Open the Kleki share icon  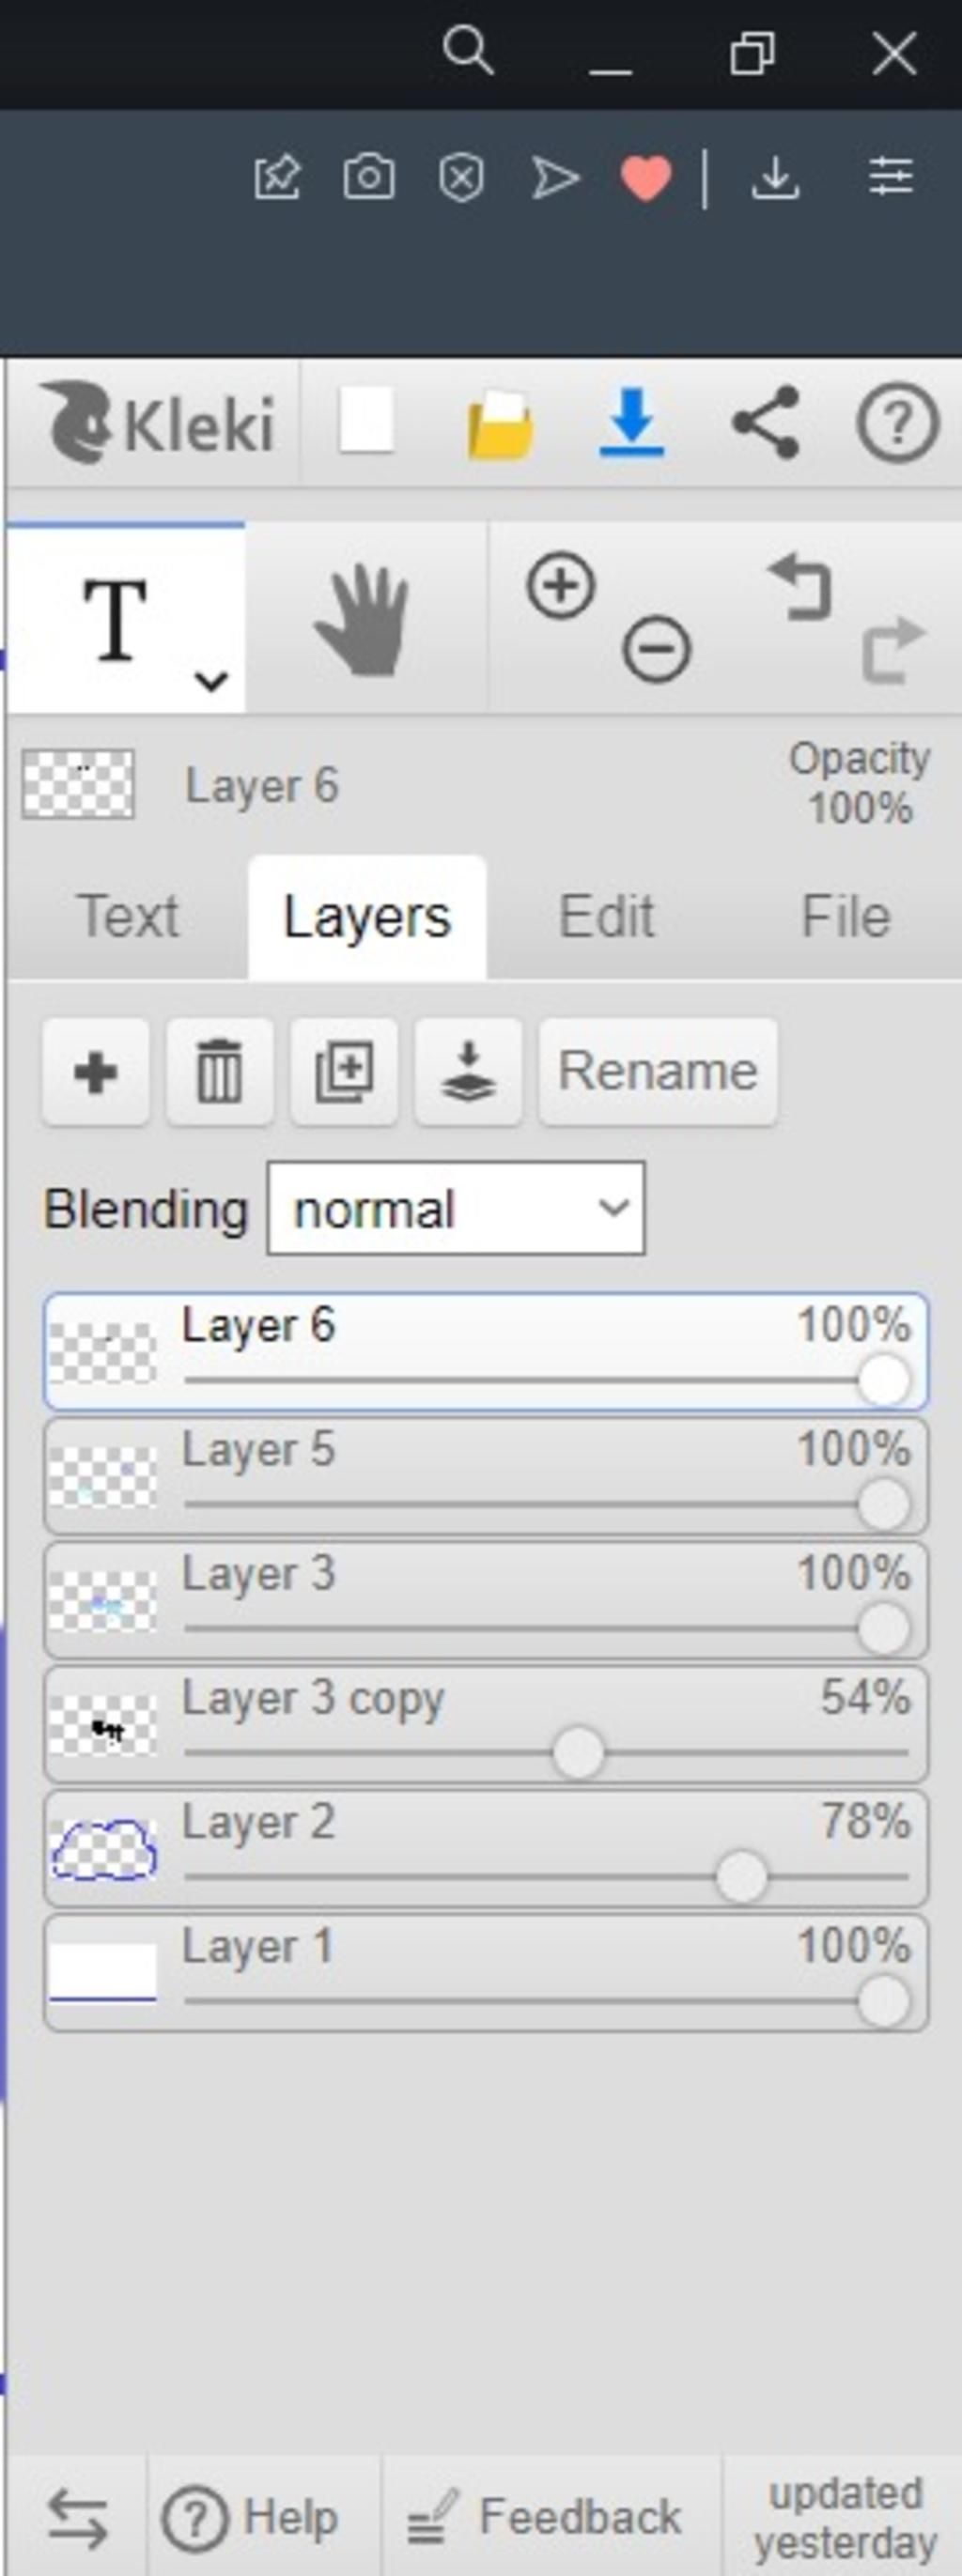coord(766,423)
